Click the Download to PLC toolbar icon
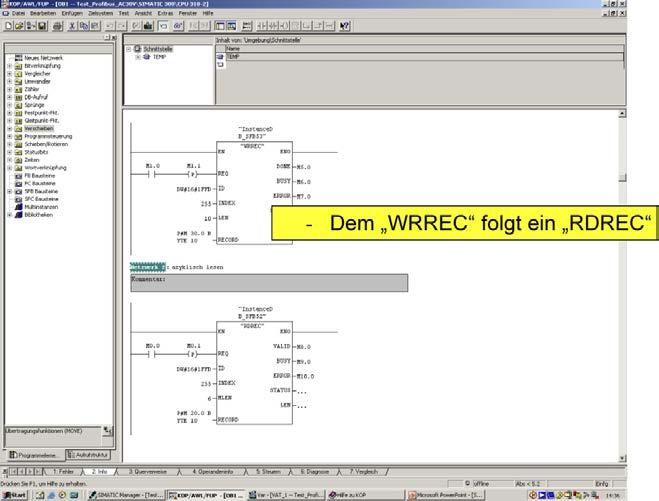Viewport: 659px width, 501px height. (148, 26)
